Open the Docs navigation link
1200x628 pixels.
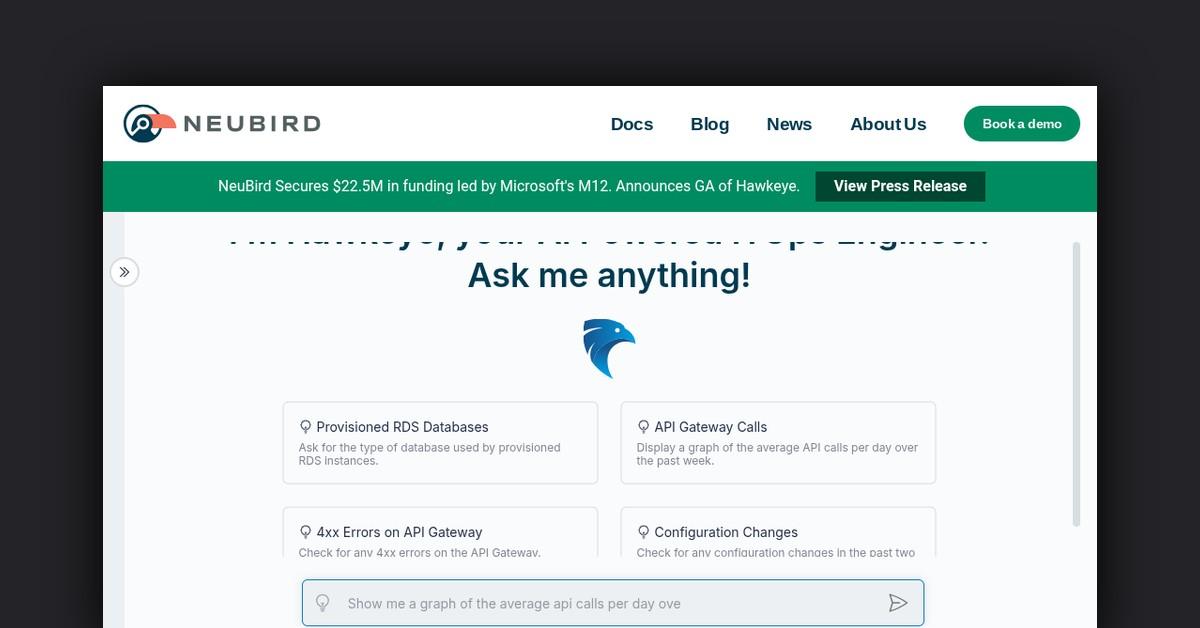pos(631,124)
